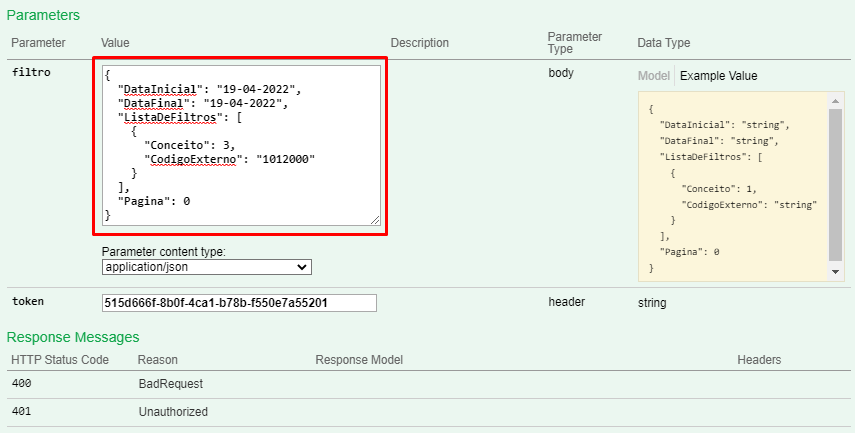Click the filtro parameter name
855x433 pixels.
31,73
